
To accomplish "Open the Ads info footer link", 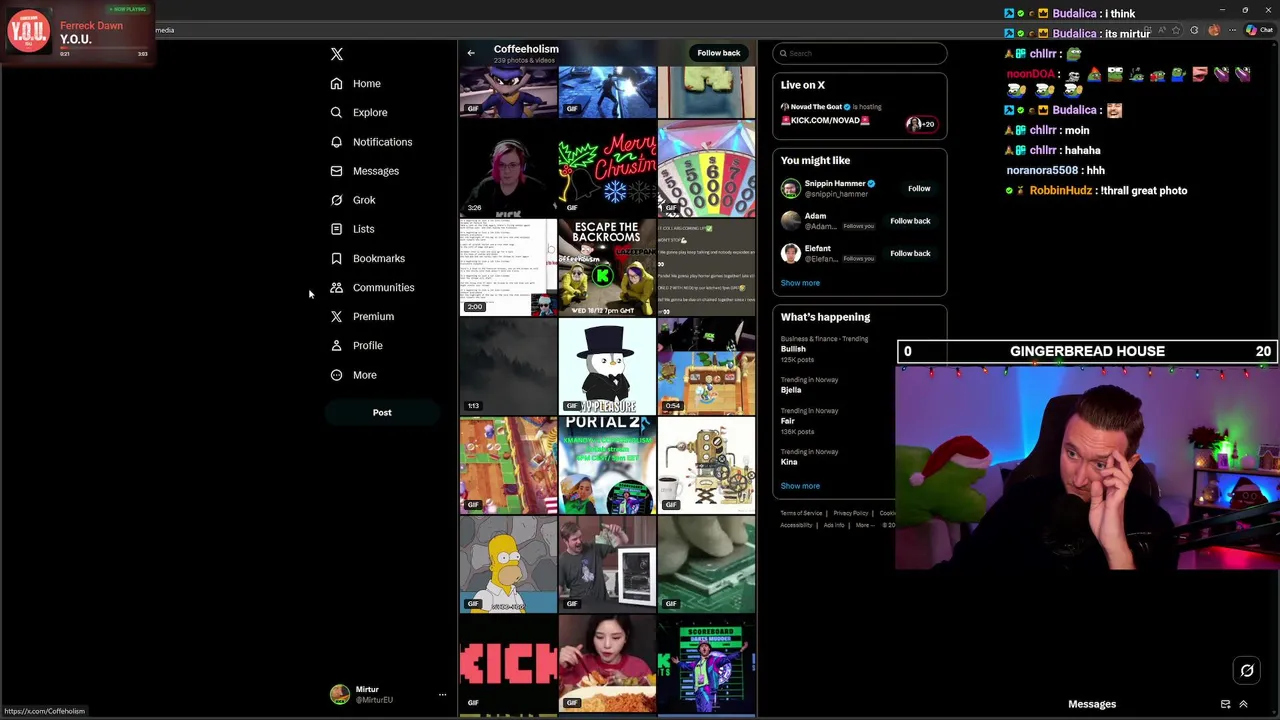I will click(x=834, y=525).
